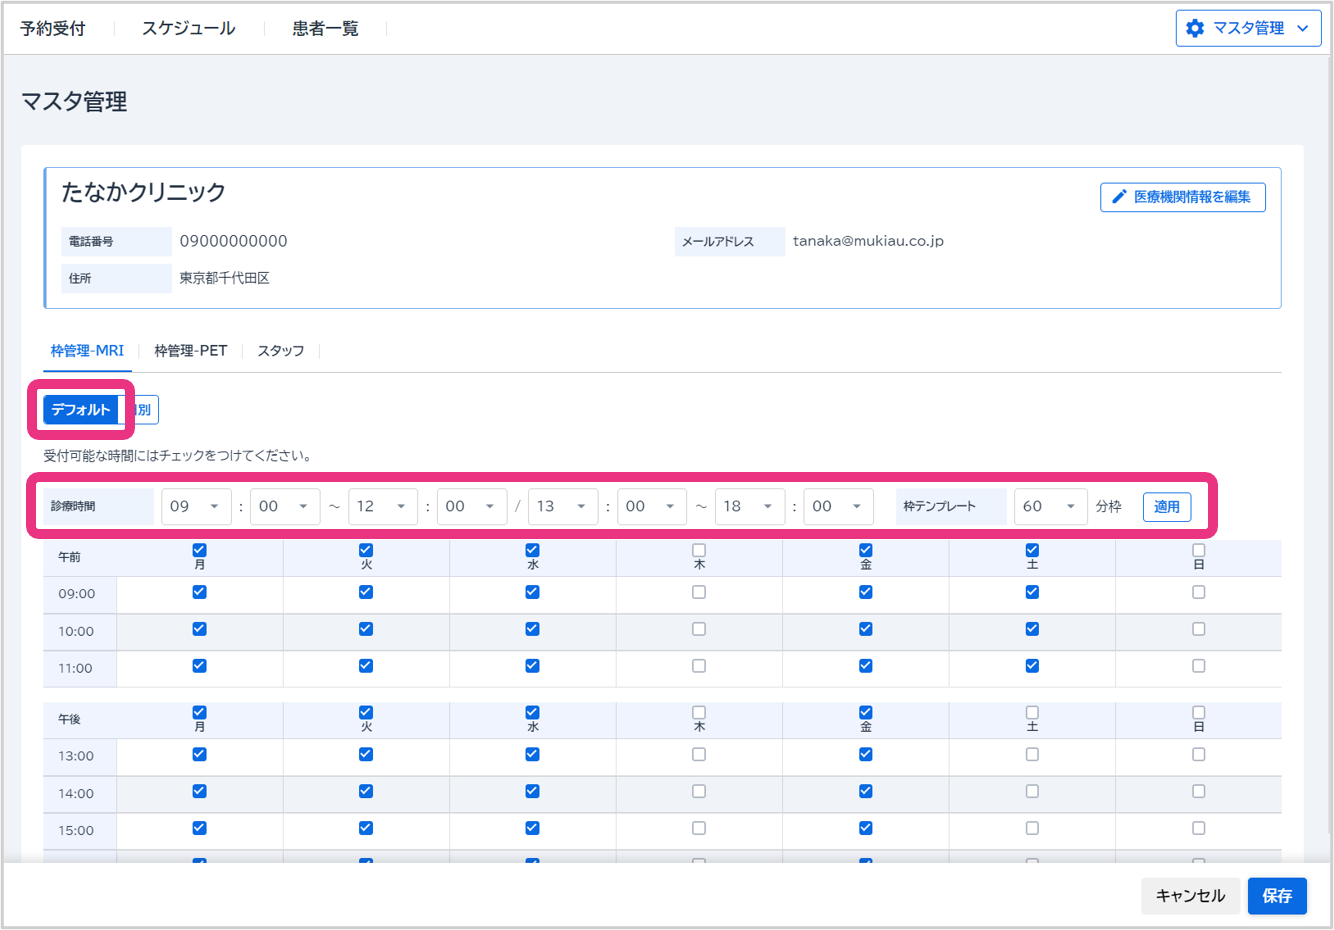Screen dimensions: 1334x930
Task: Enable the 土 13:00 time slot checkbox
Action: [1032, 755]
